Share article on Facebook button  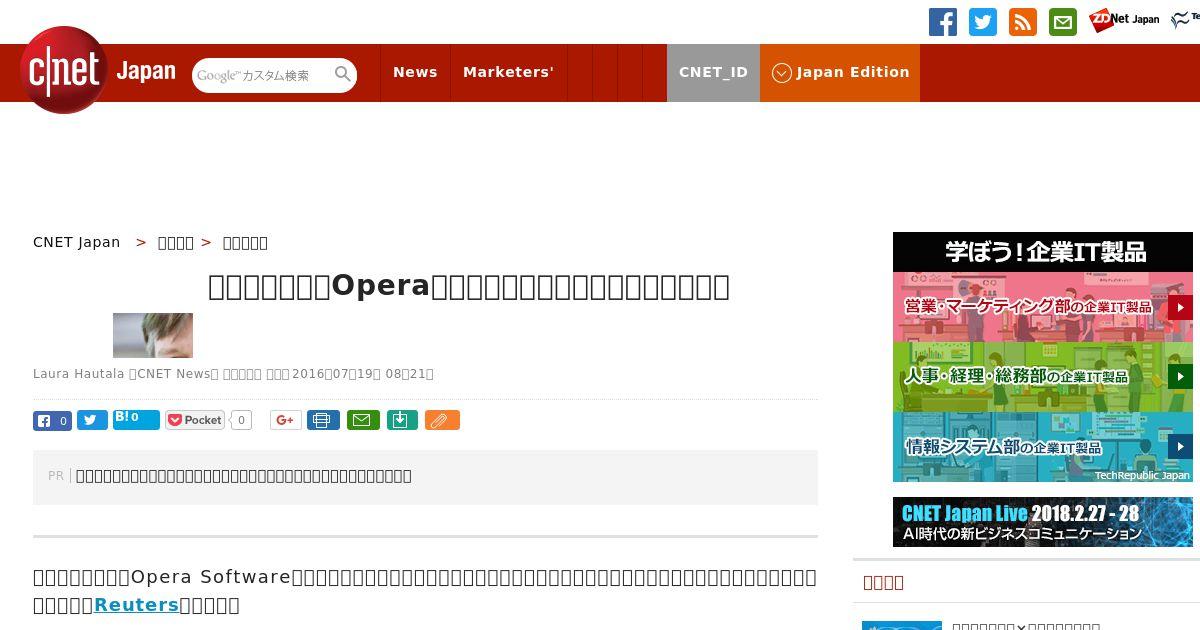[x=52, y=421]
